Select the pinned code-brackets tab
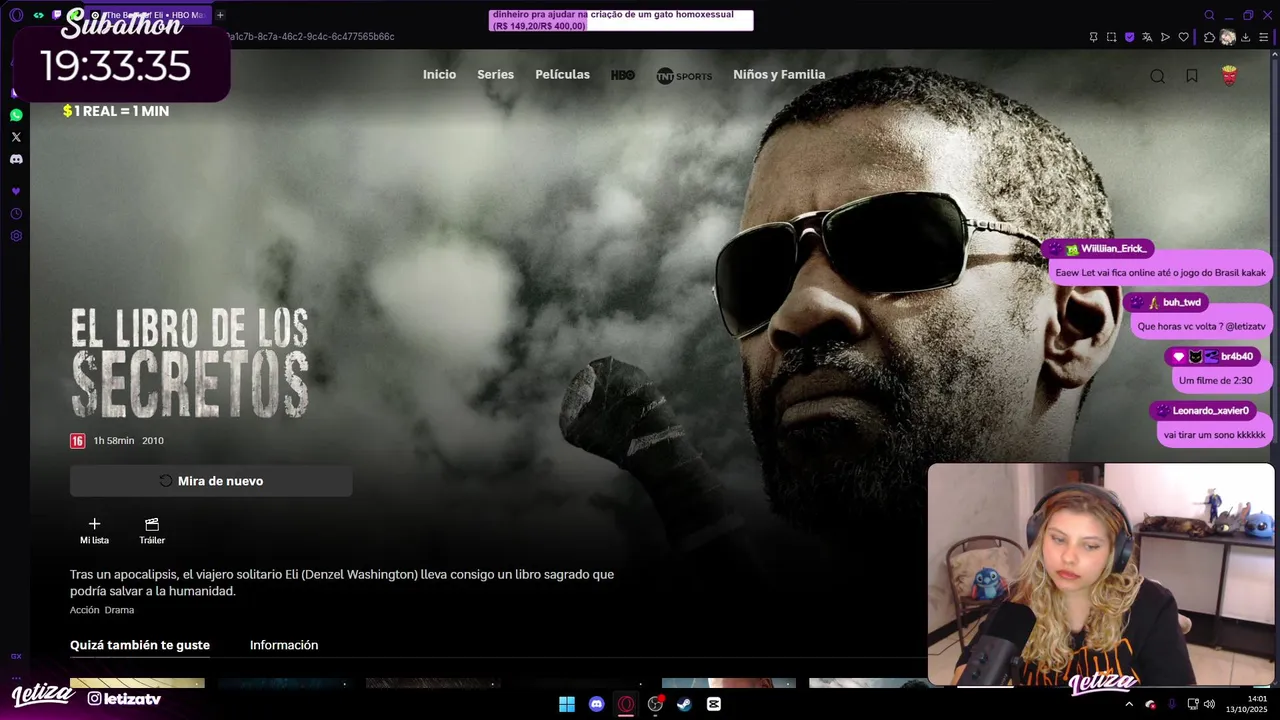 pos(38,15)
